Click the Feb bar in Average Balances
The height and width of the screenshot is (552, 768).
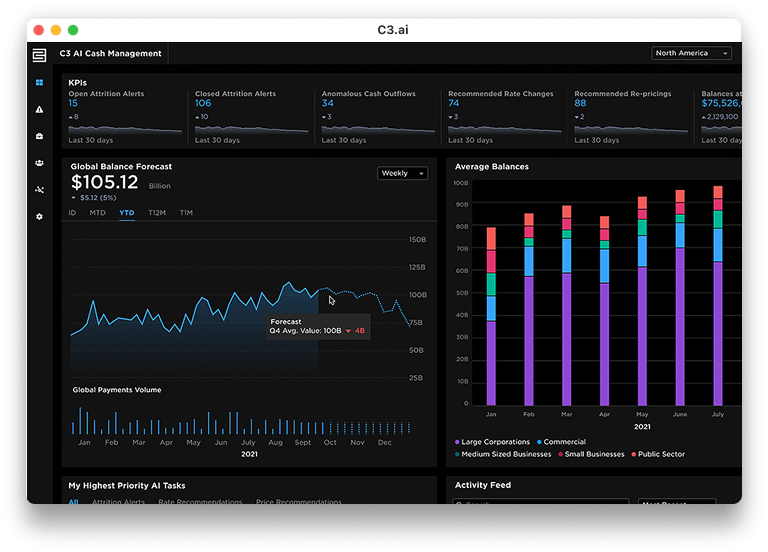point(528,310)
